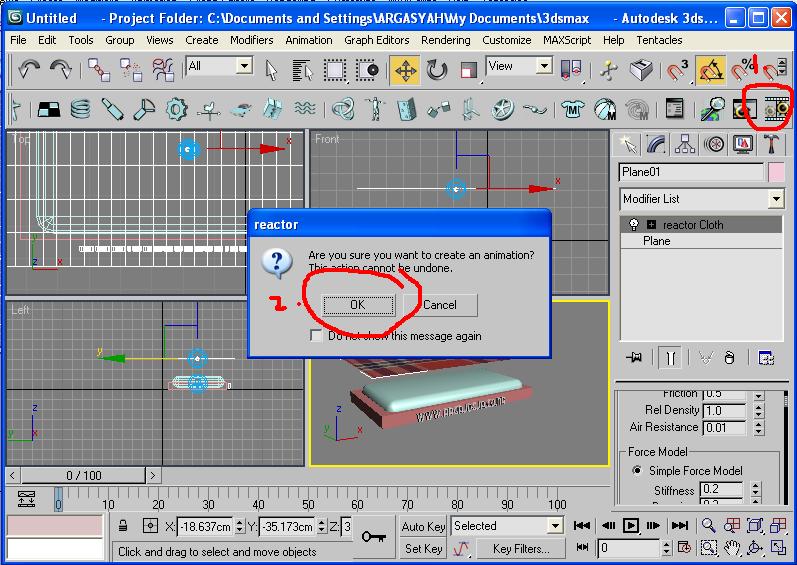Click reactor Create Animation film icon

pyautogui.click(x=777, y=109)
